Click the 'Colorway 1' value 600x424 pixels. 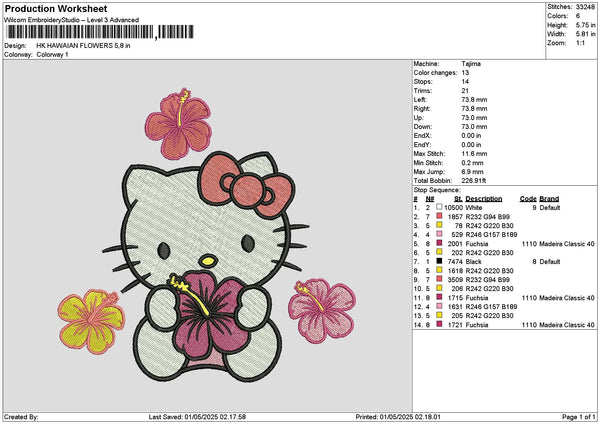click(x=52, y=55)
